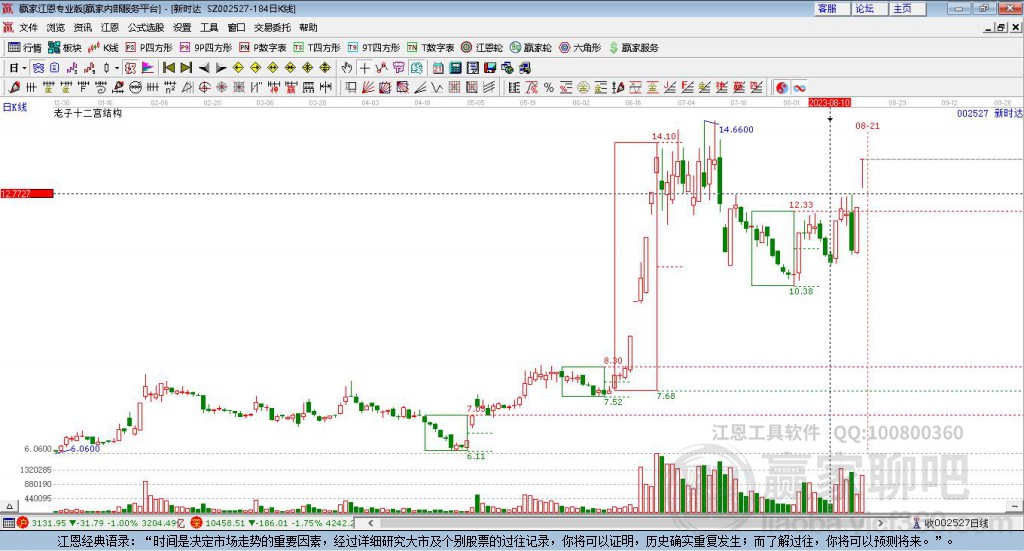Click the blue infinity loop icon
Screen dimensions: 1024x551
(799, 87)
